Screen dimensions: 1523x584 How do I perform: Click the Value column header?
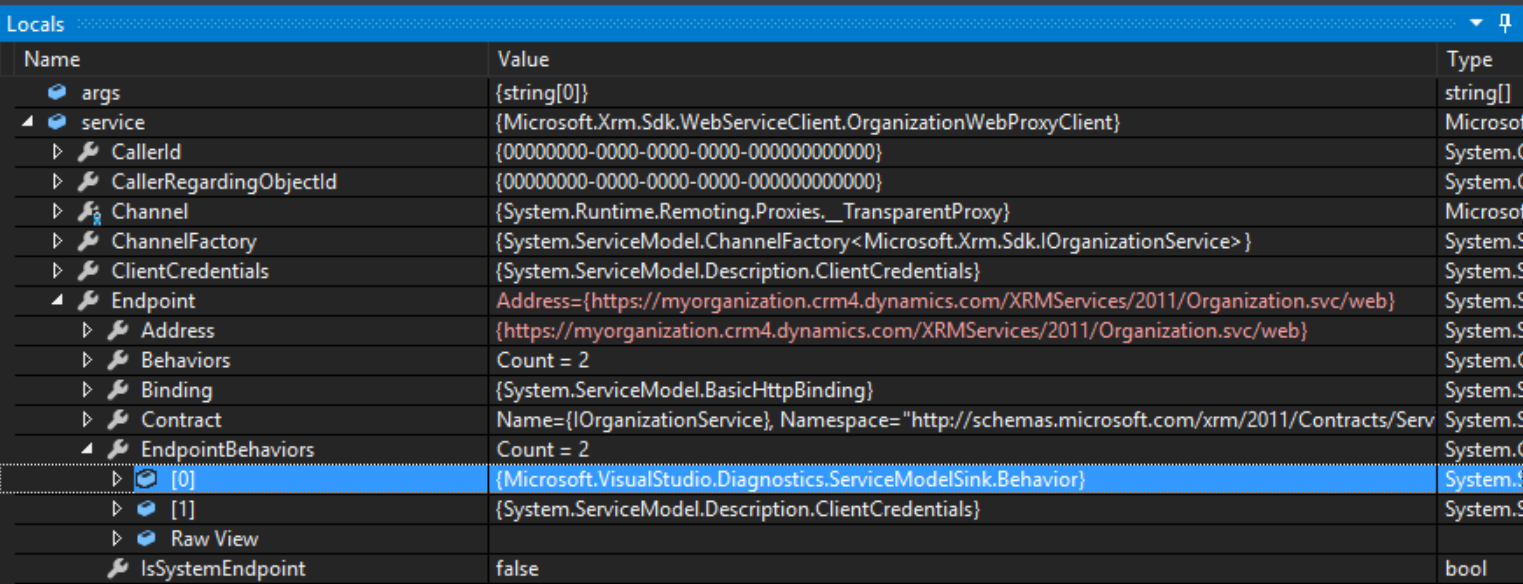click(523, 60)
